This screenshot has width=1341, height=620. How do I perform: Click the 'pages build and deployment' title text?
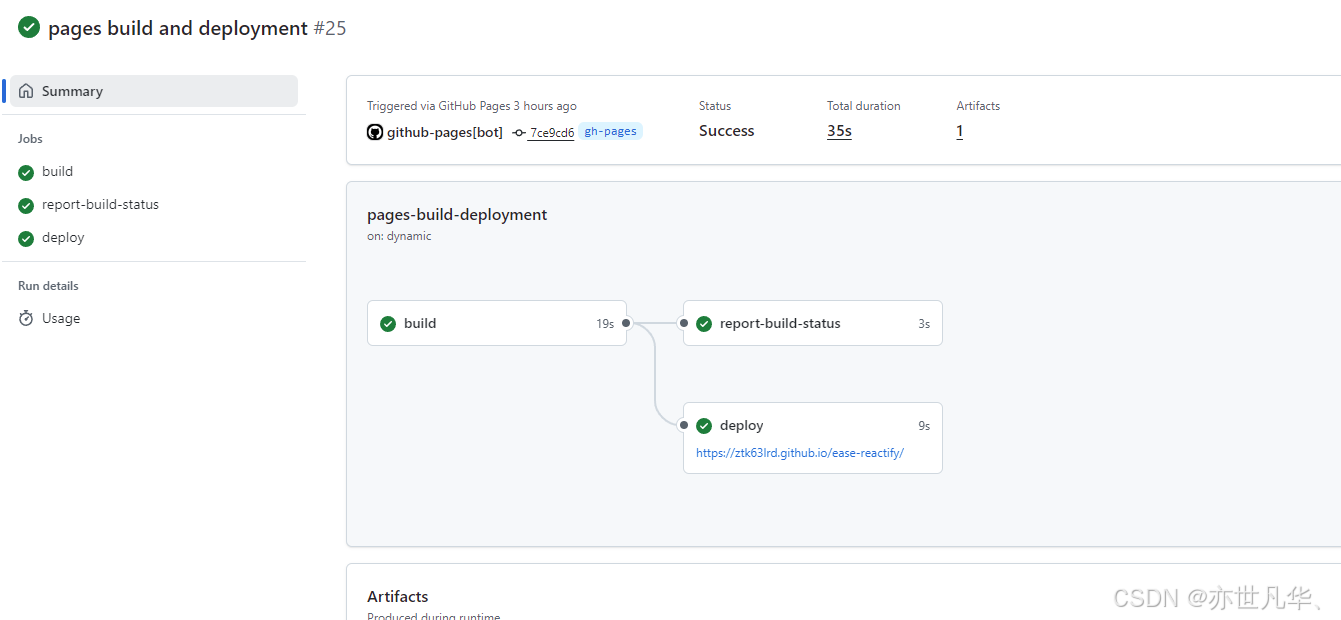pyautogui.click(x=178, y=28)
